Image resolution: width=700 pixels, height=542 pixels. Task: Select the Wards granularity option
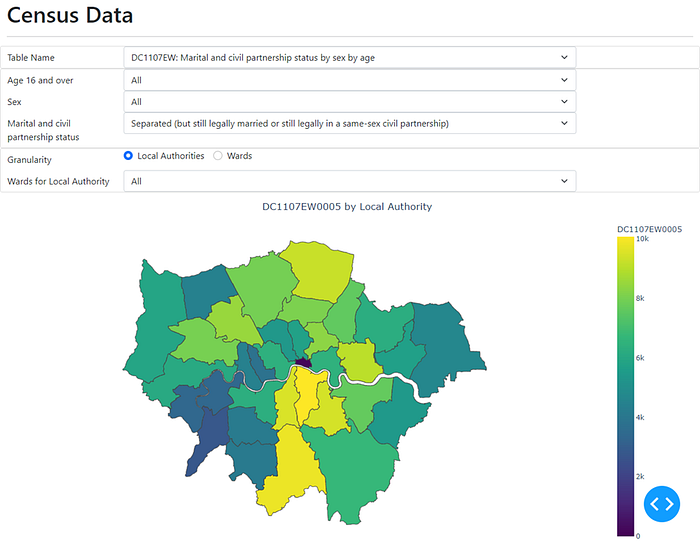(218, 156)
